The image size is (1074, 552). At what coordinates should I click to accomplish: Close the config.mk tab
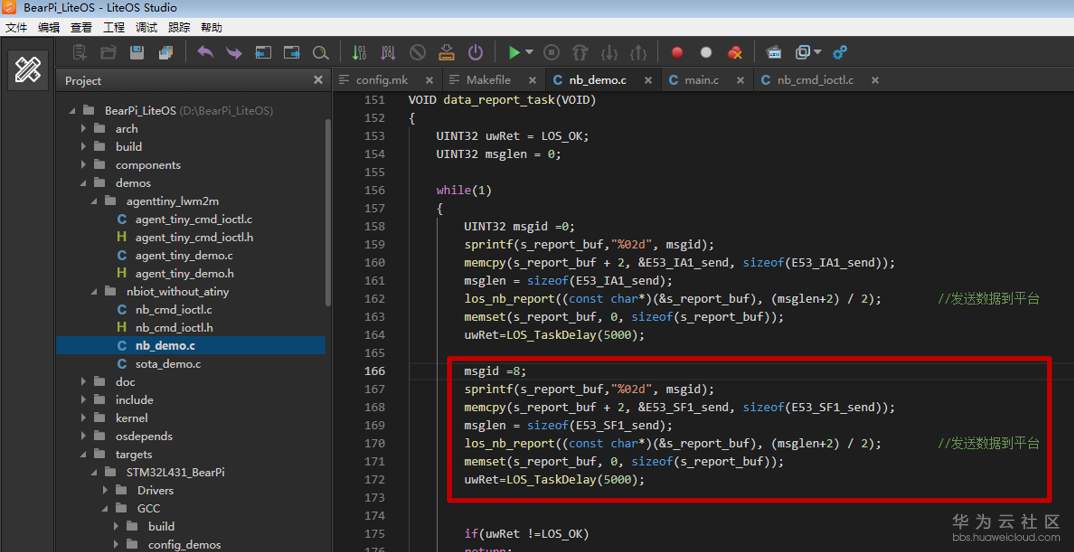429,80
